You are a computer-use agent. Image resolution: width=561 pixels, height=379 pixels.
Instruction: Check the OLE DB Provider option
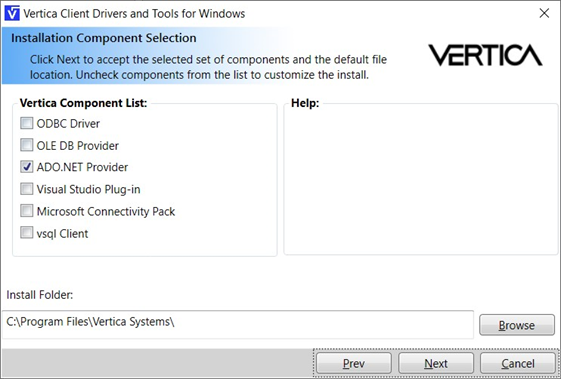[x=26, y=145]
